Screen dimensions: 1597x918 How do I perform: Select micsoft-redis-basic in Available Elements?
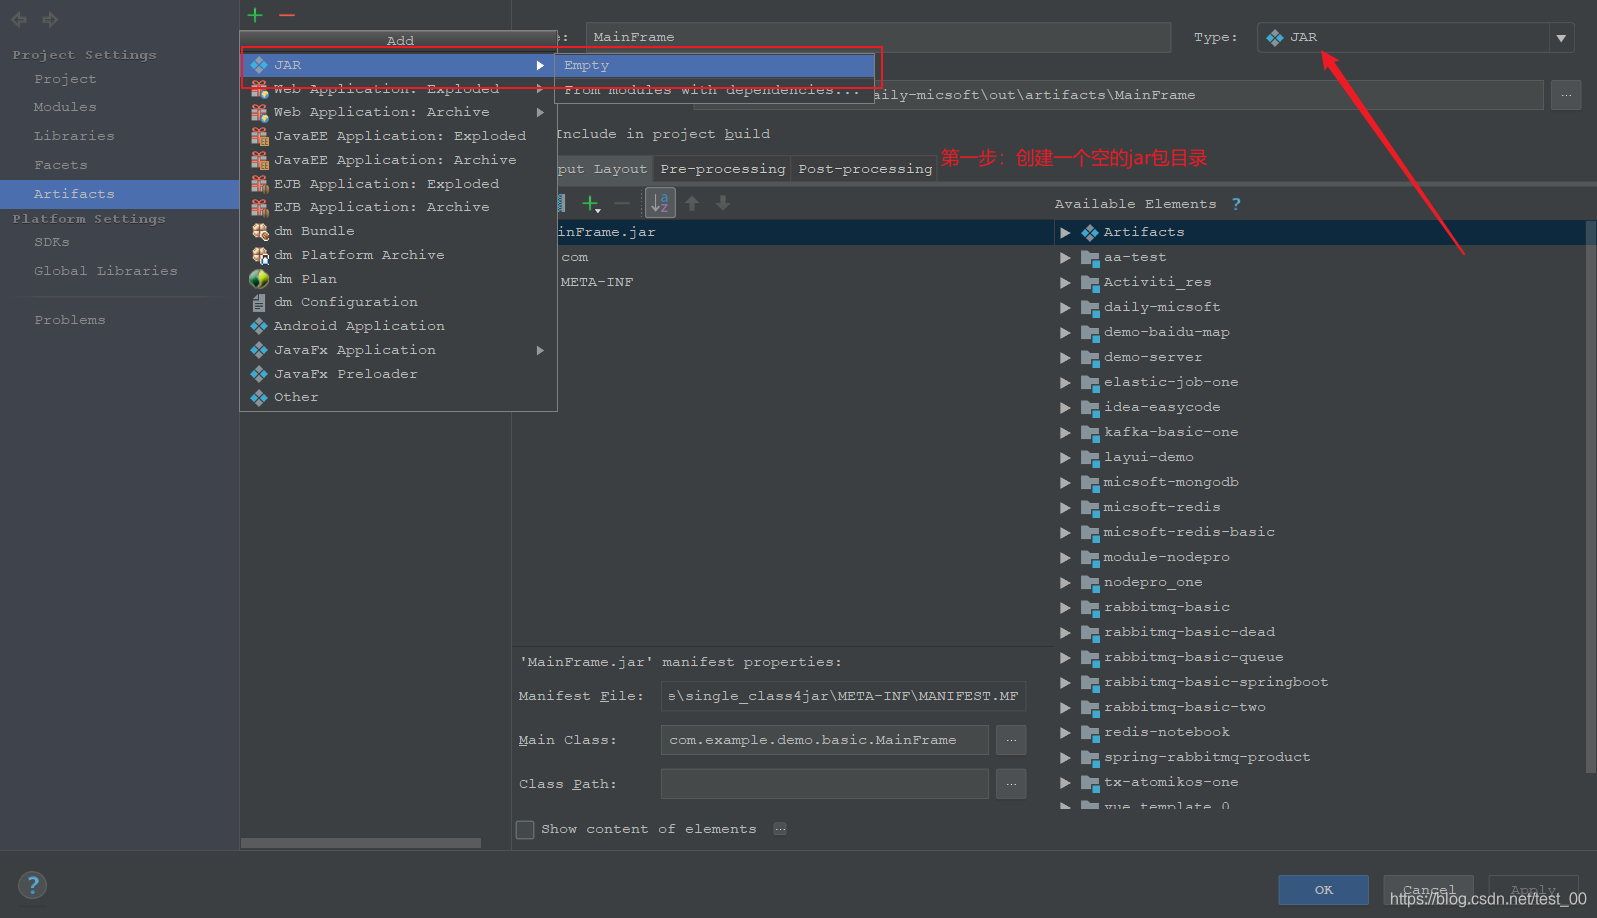pos(1189,532)
